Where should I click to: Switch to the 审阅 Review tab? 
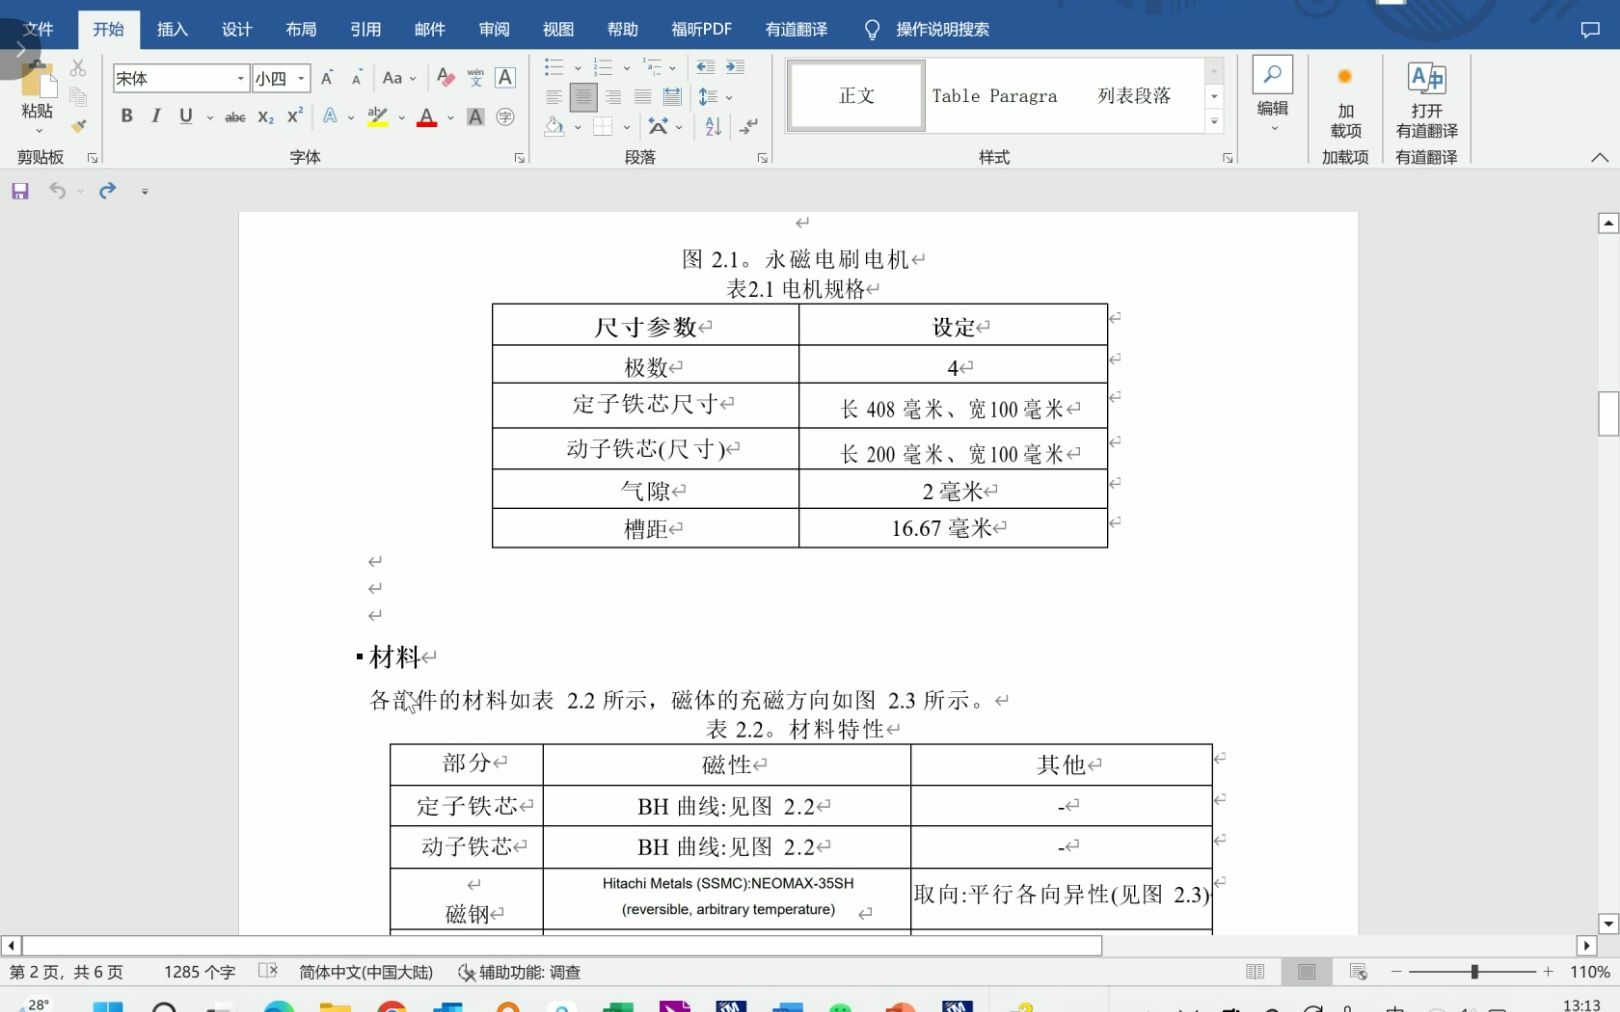pos(494,29)
